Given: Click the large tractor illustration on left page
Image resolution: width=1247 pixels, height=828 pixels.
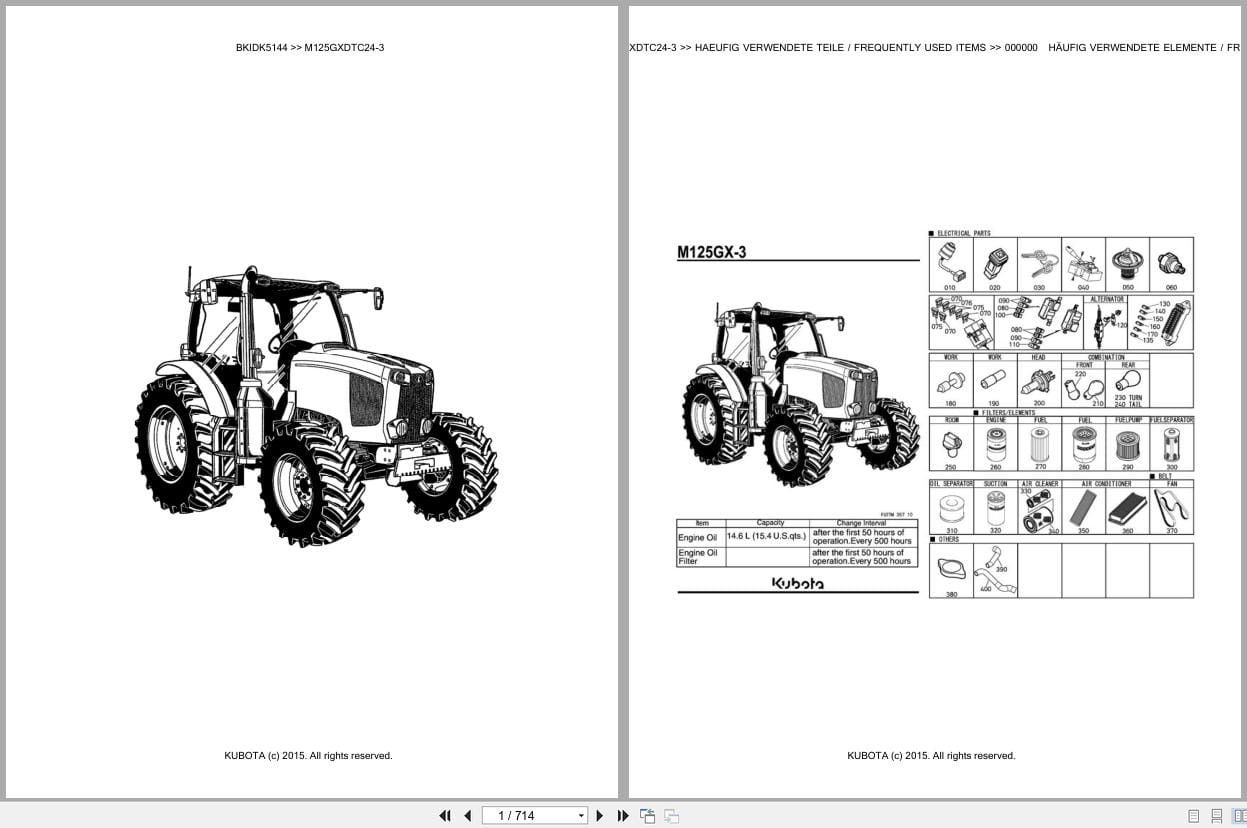Looking at the screenshot, I should pyautogui.click(x=316, y=405).
